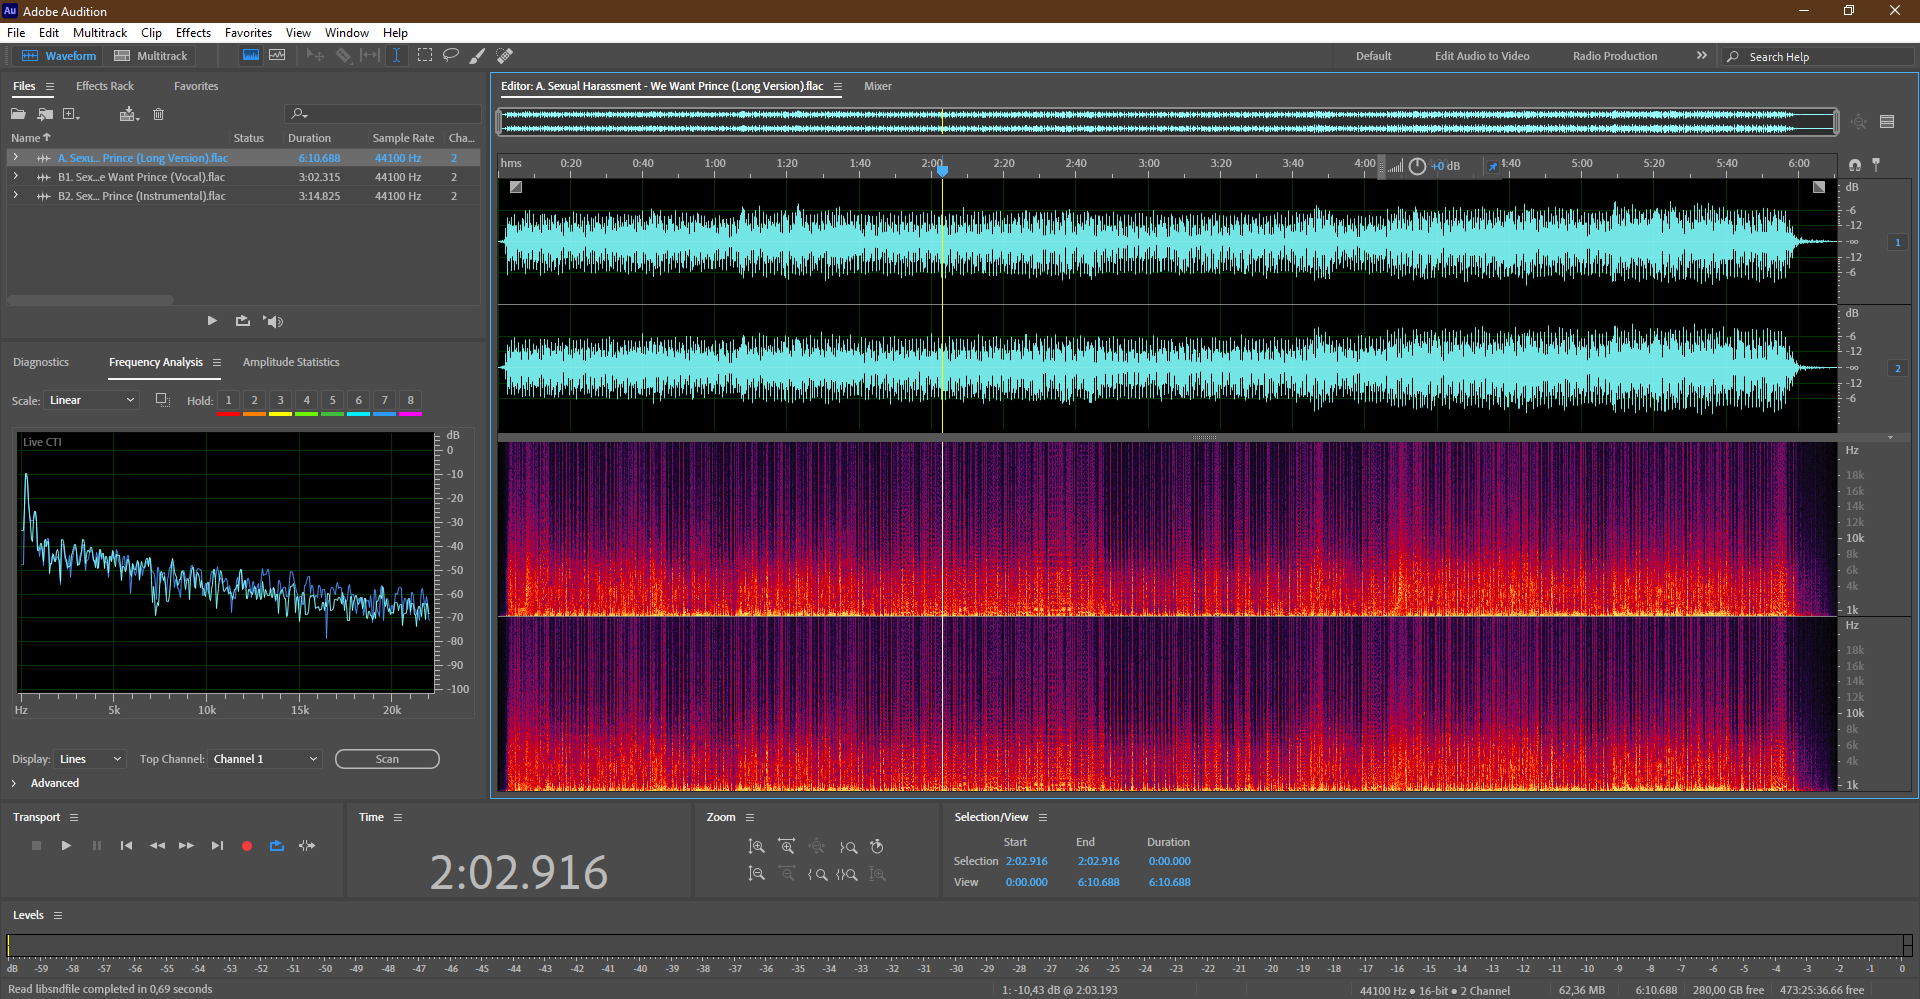This screenshot has width=1920, height=999.
Task: Click the Record button in Transport
Action: (x=247, y=846)
